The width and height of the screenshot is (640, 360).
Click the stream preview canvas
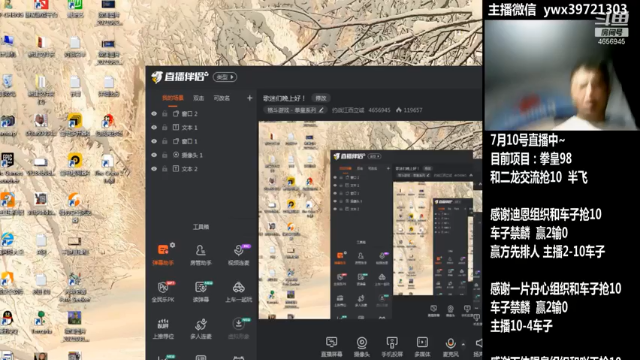tap(370, 220)
